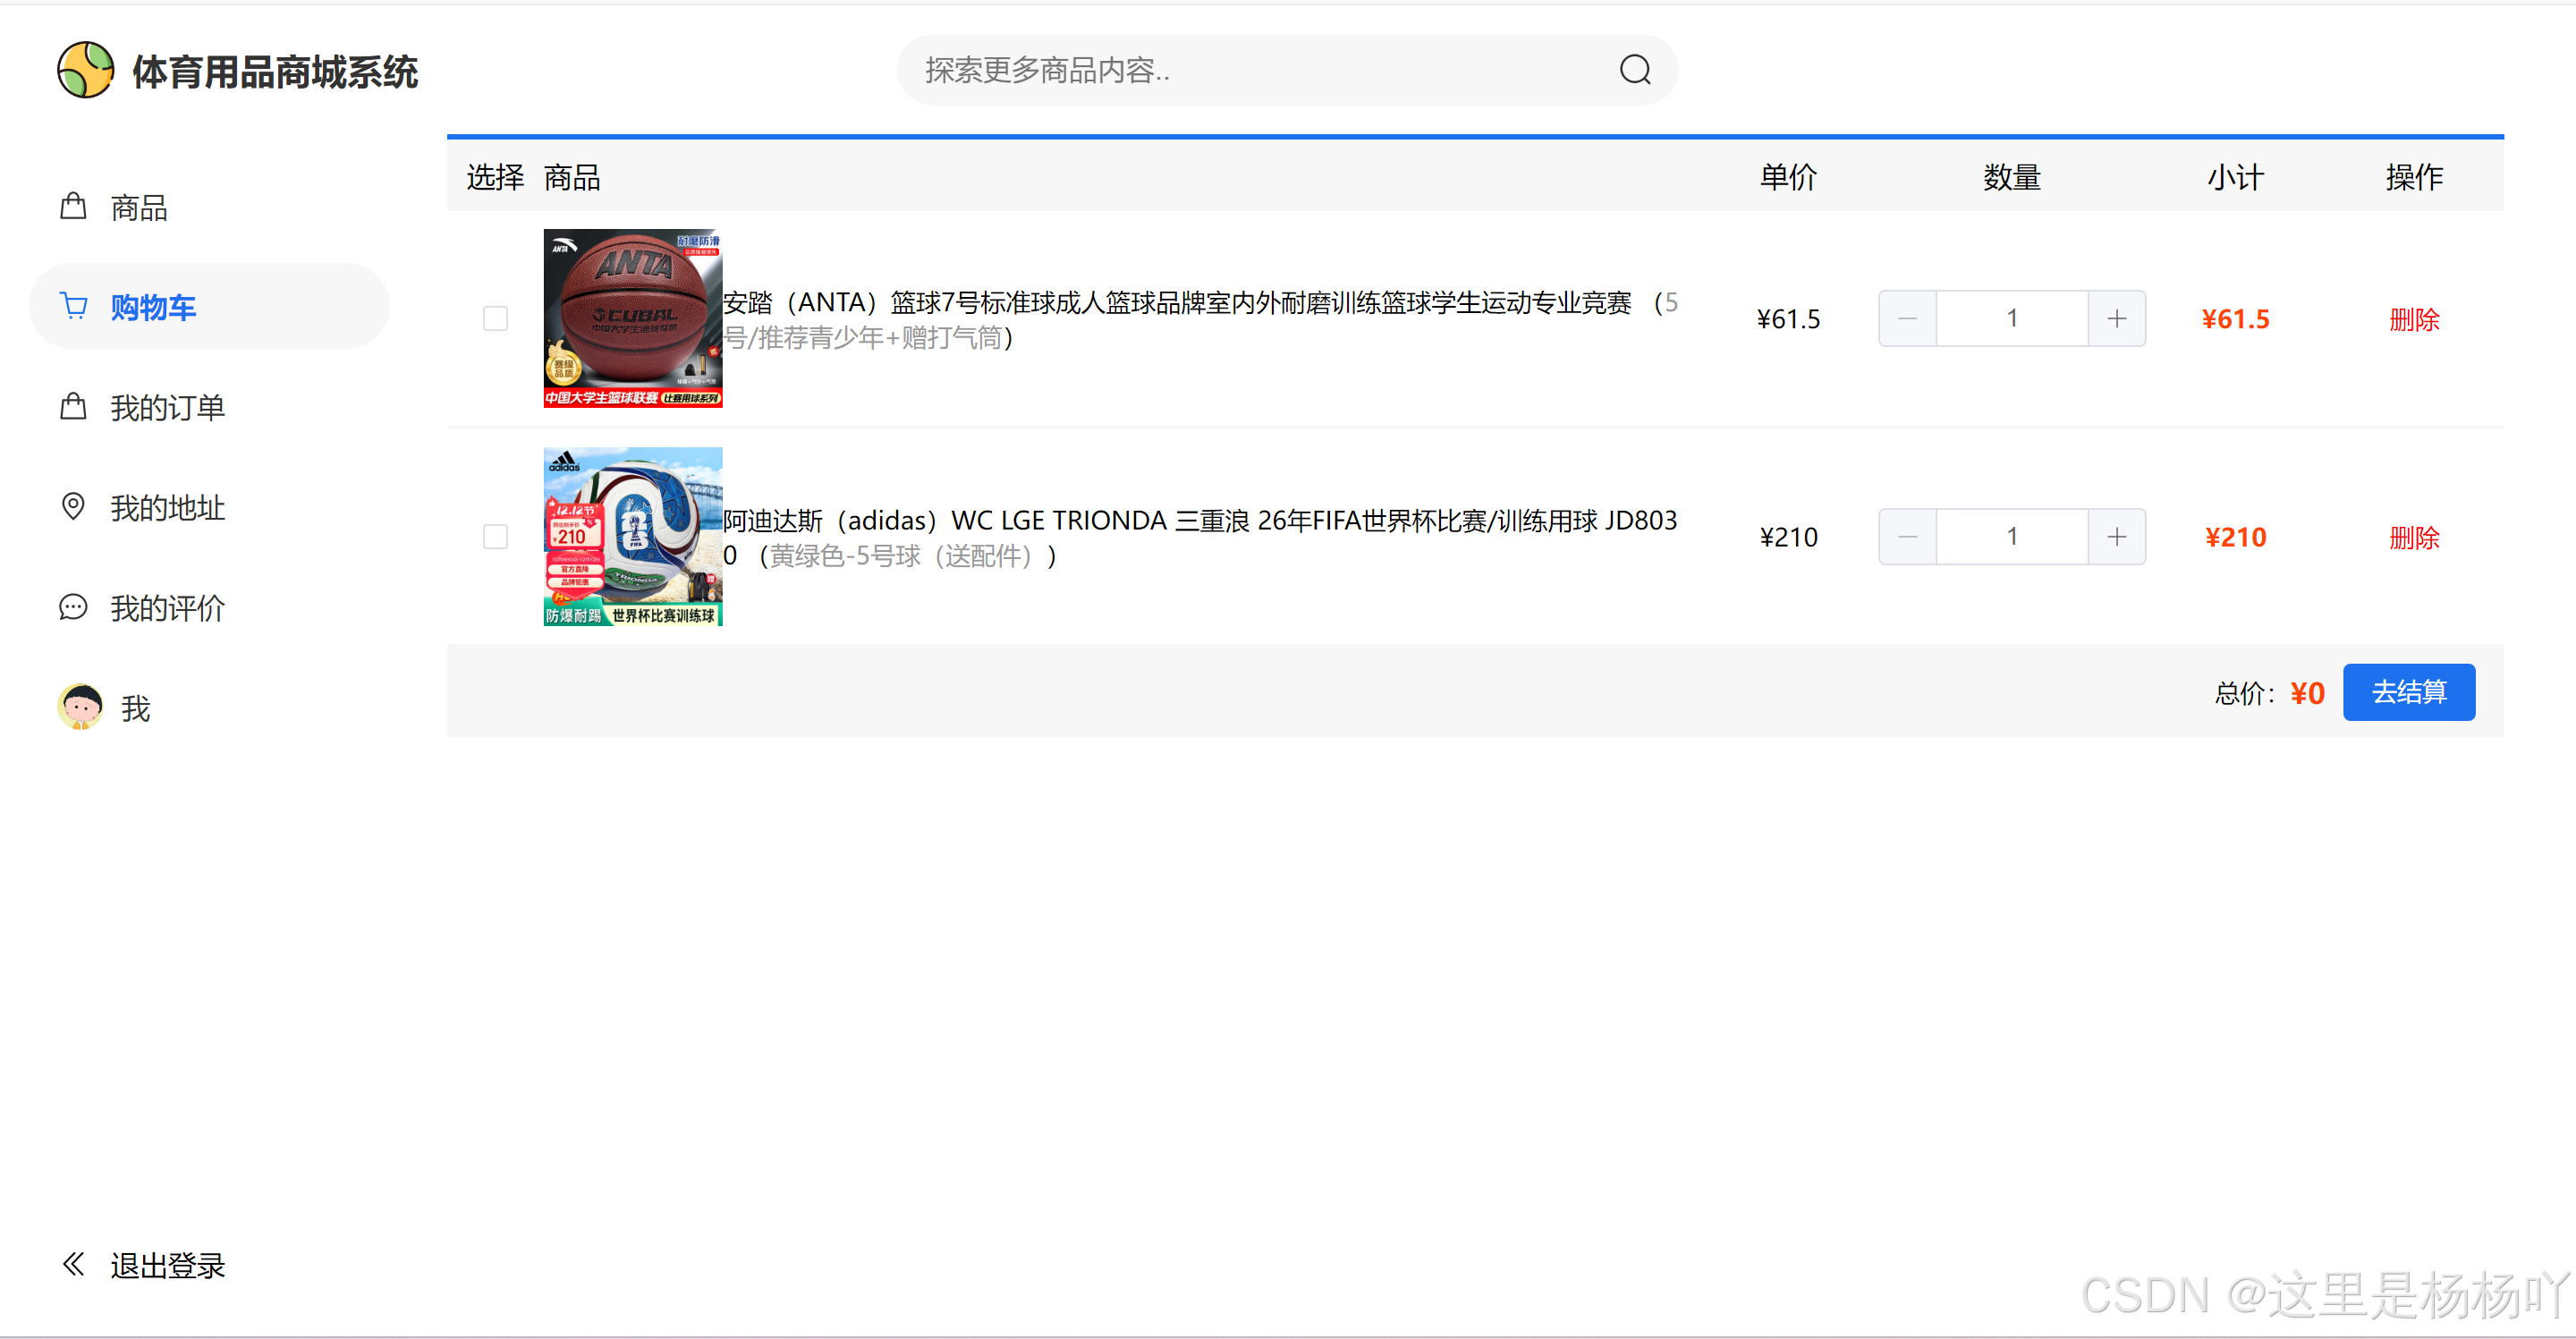Click the bag icon beside 我的订单
The image size is (2576, 1339).
73,406
